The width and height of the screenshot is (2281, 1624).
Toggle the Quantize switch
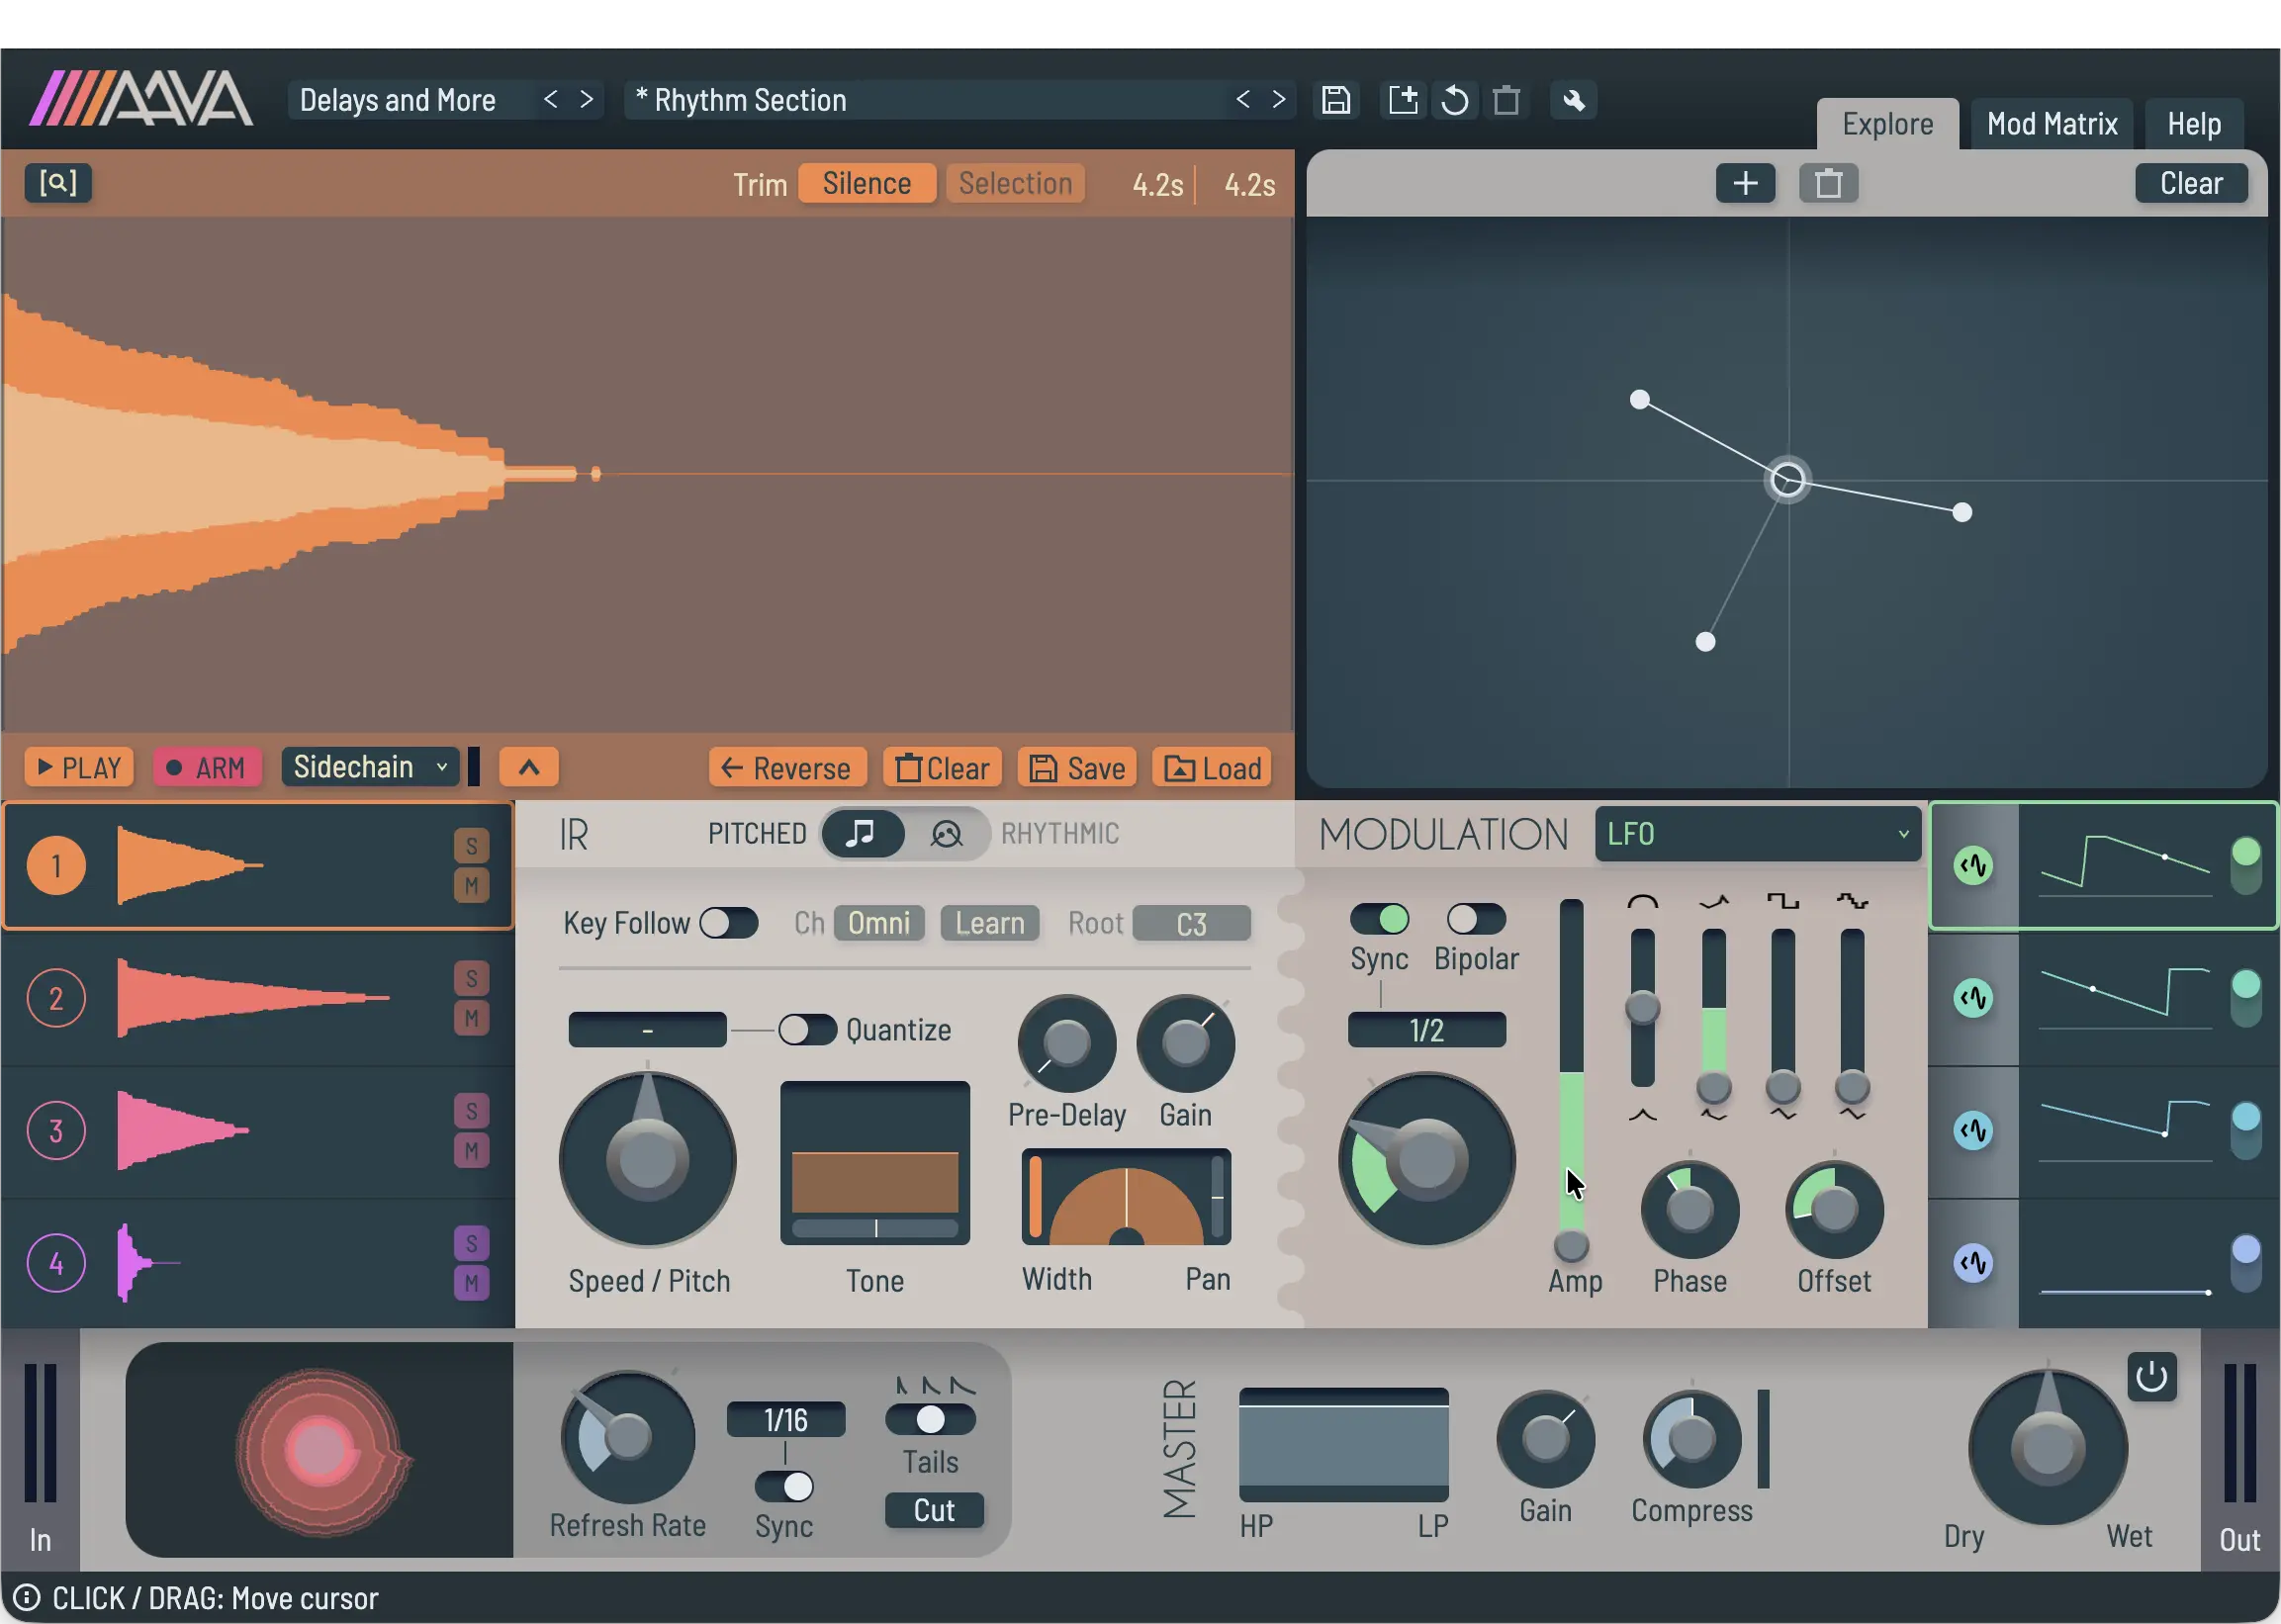[x=807, y=1029]
